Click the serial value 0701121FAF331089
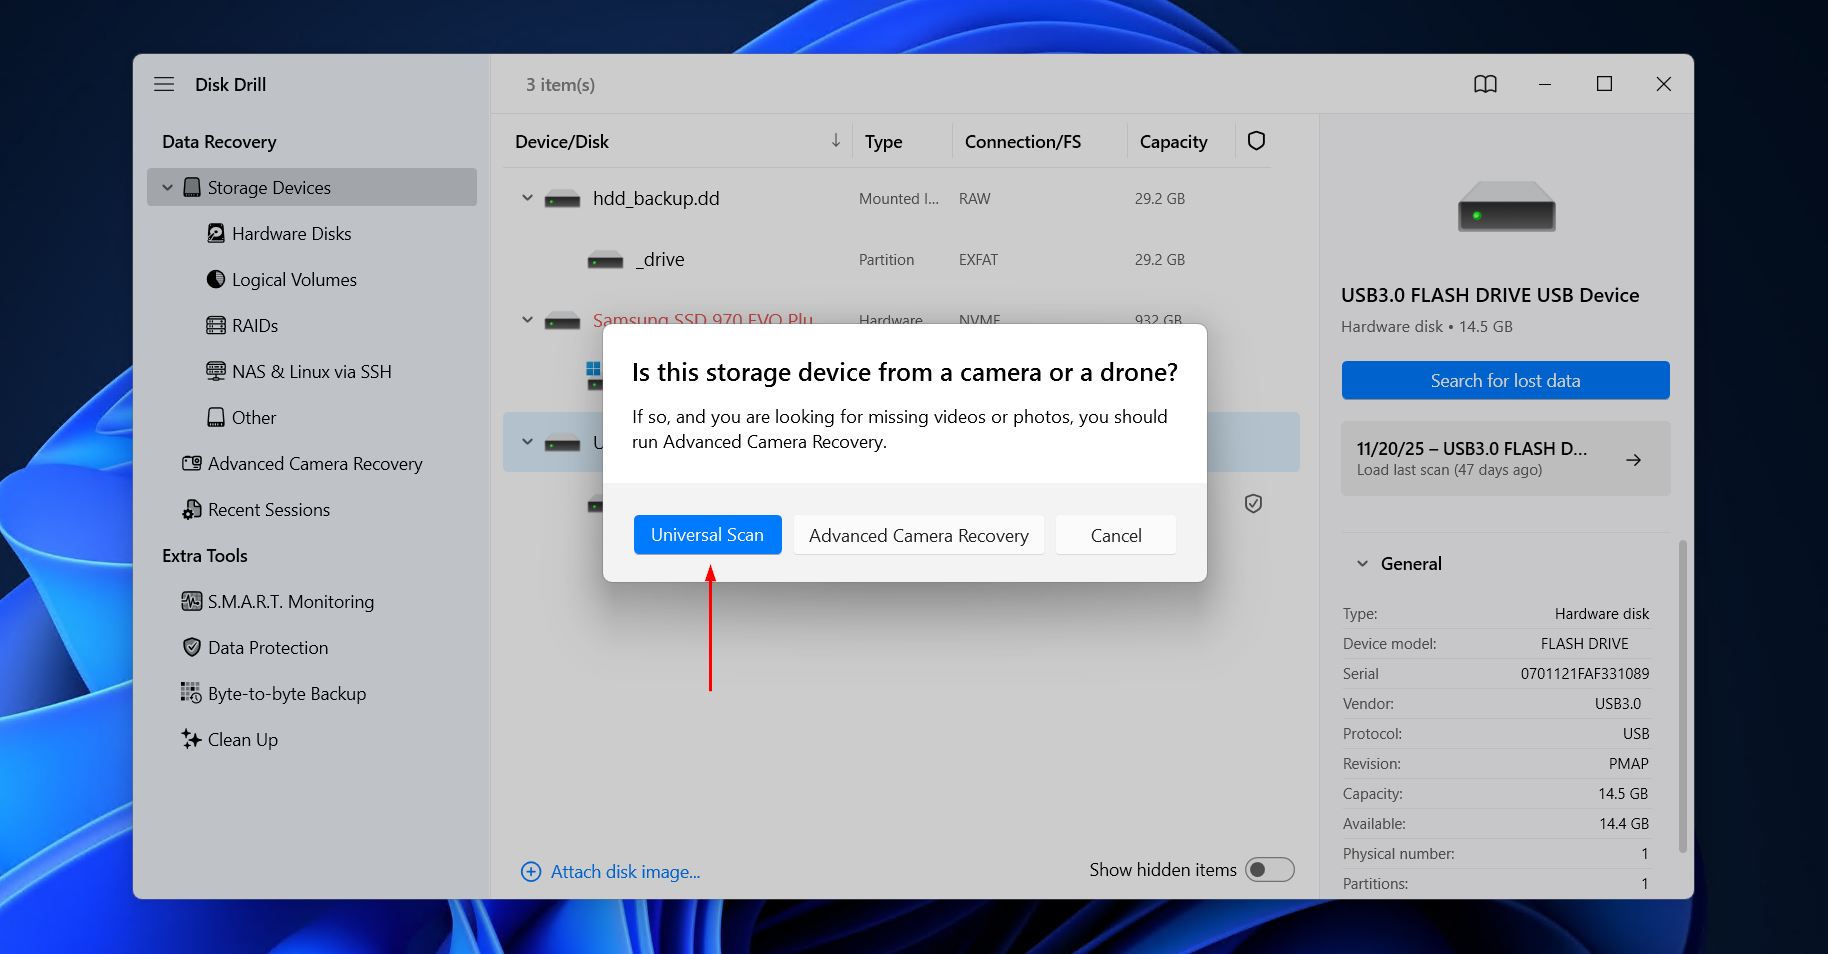Viewport: 1828px width, 954px height. (x=1585, y=673)
